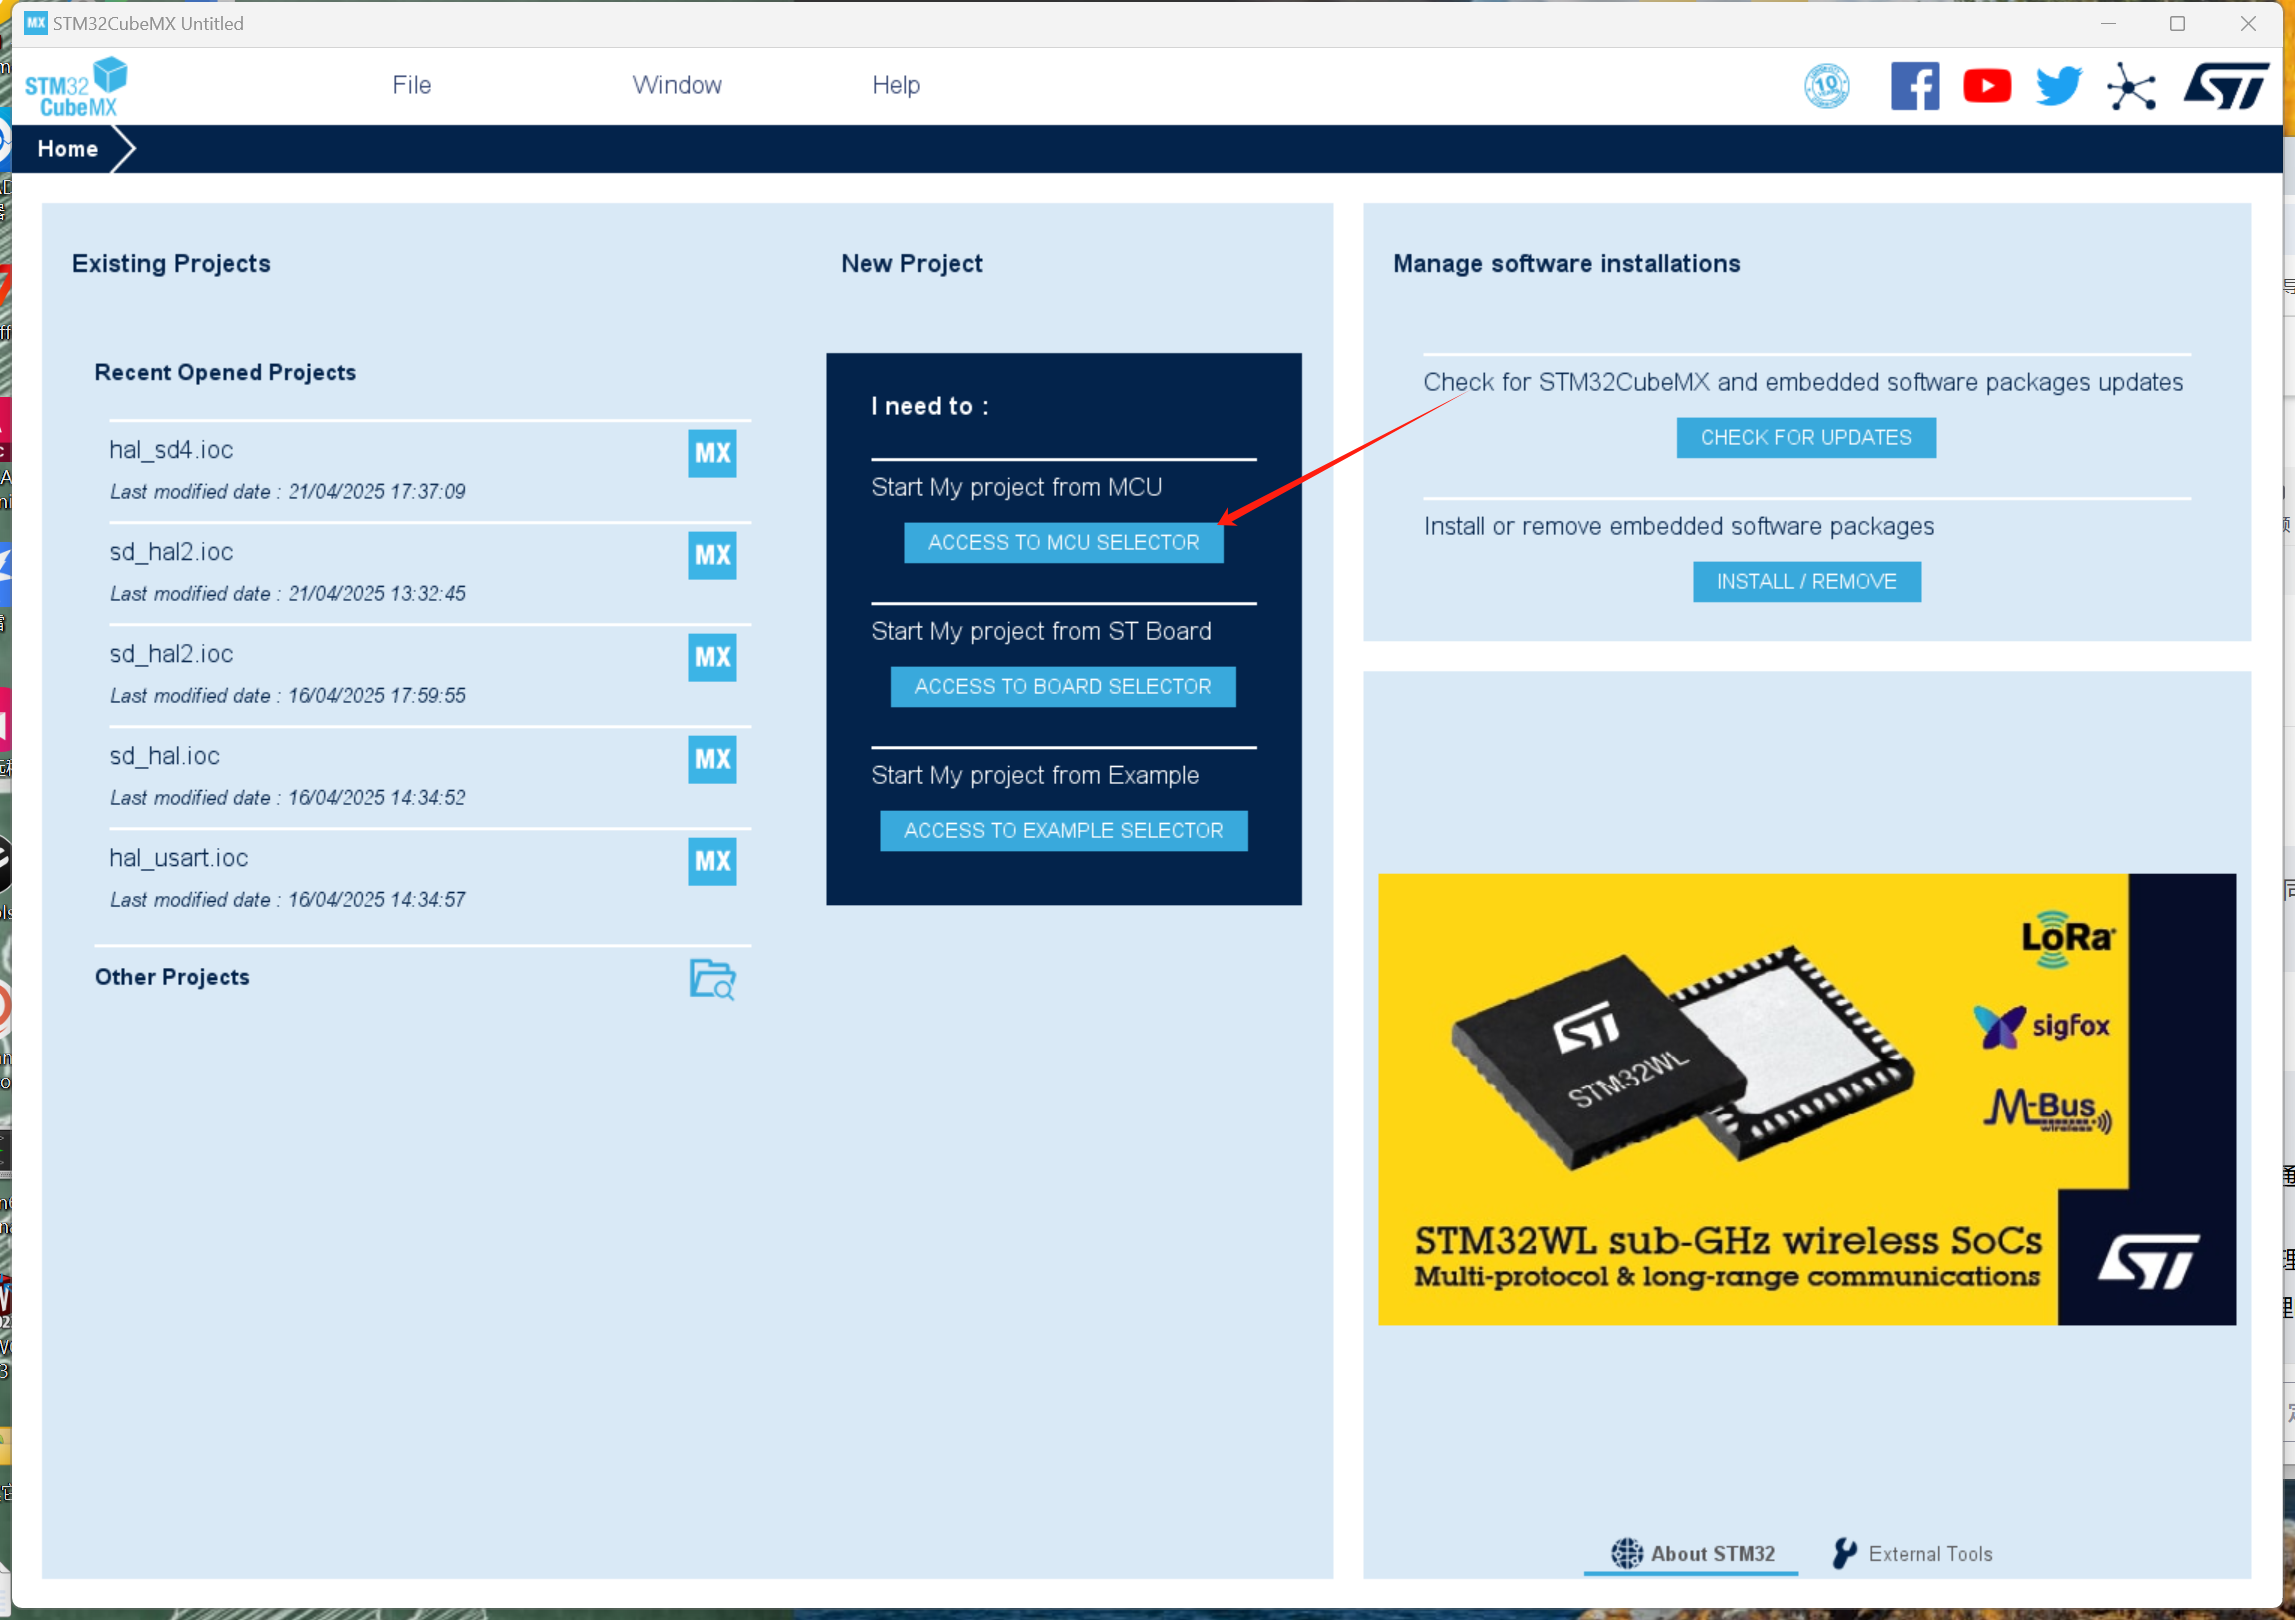Click ACCESS TO MCU SELECTOR button
Screen dimensions: 2295x1620
[x=1063, y=542]
